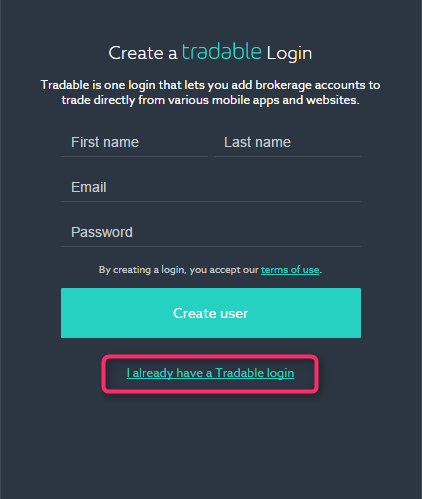Click the pink highlight box border
The image size is (422, 499).
(210, 356)
